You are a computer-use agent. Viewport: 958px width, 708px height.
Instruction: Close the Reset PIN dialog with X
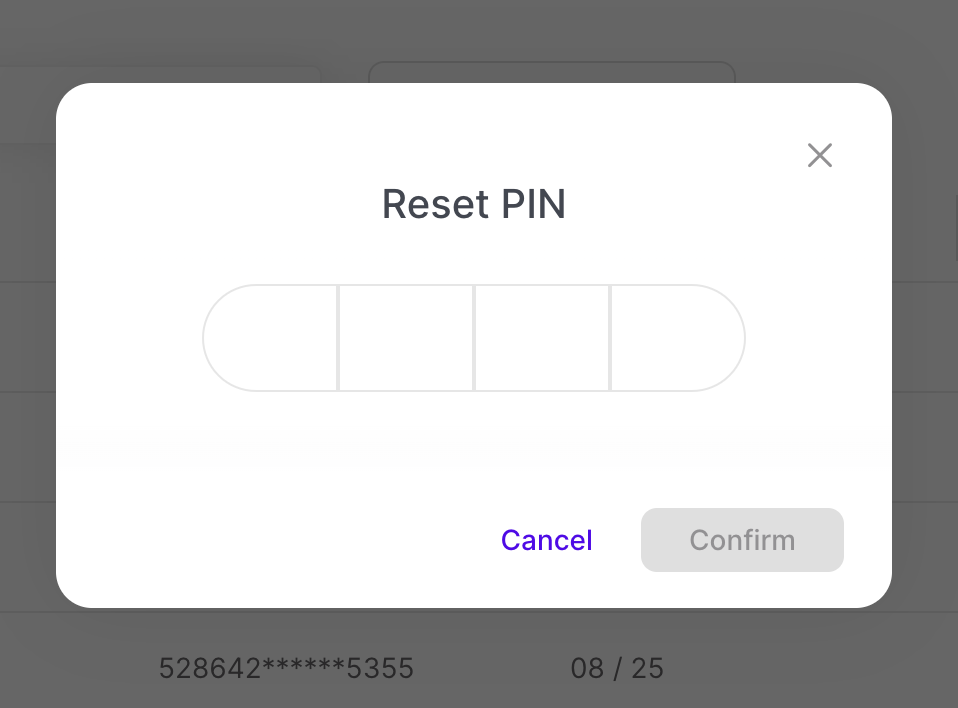point(820,155)
